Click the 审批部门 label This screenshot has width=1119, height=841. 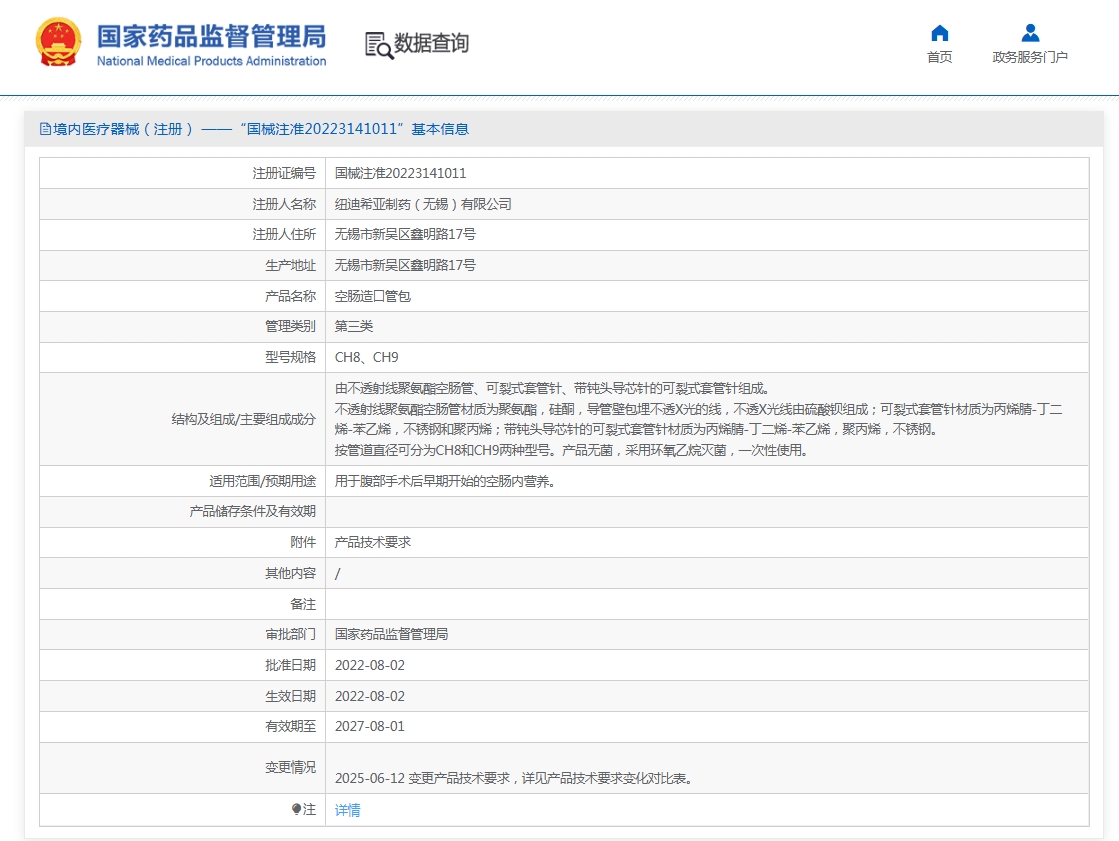click(290, 634)
